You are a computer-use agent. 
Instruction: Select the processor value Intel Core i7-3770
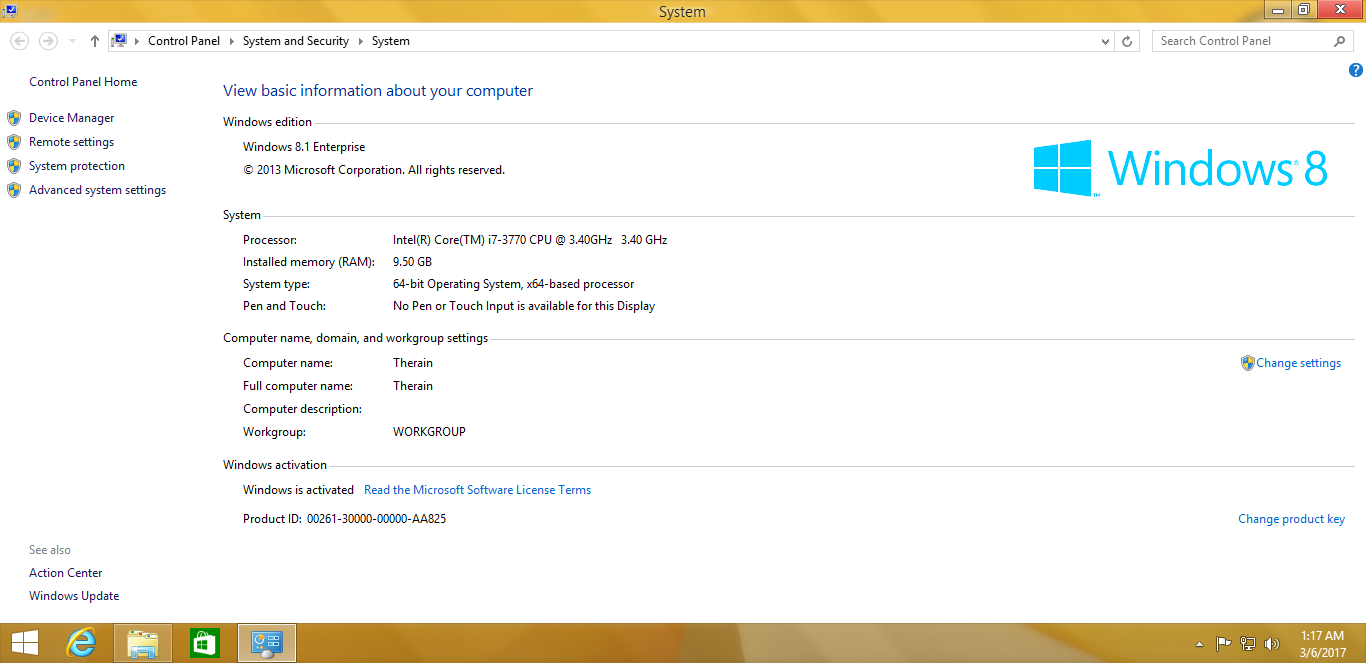click(530, 240)
